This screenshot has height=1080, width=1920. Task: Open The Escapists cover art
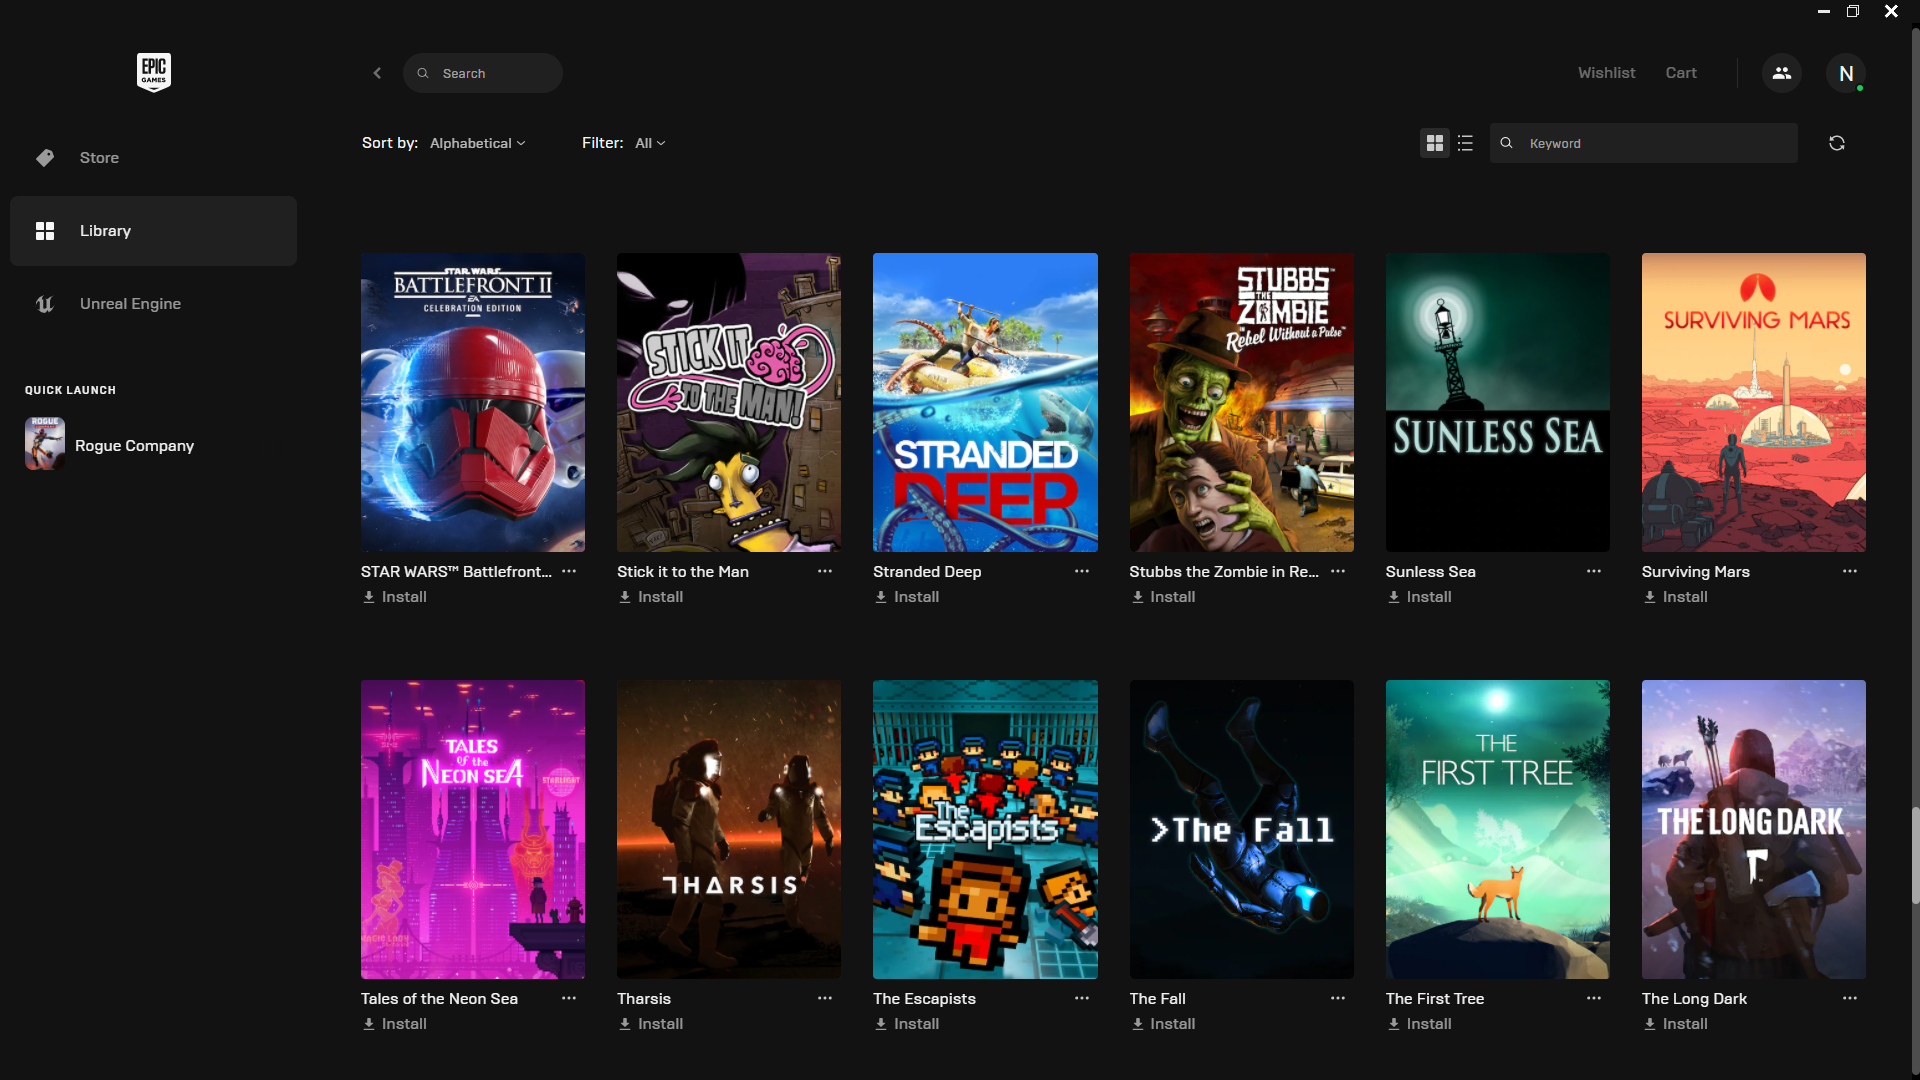click(x=985, y=829)
